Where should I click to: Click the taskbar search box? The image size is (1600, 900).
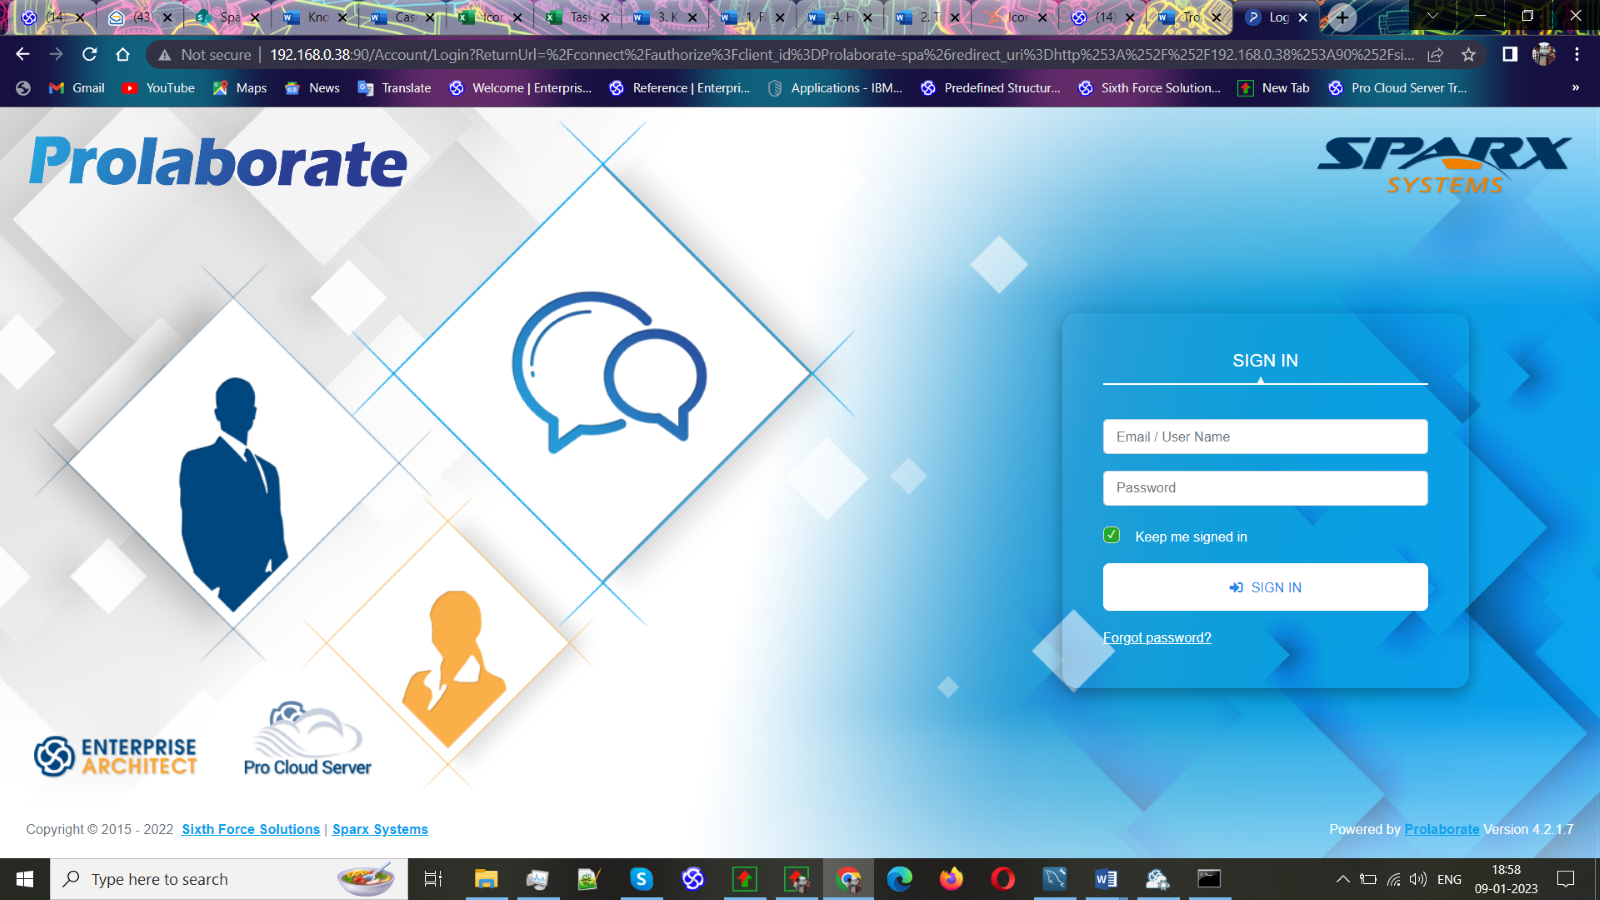229,879
